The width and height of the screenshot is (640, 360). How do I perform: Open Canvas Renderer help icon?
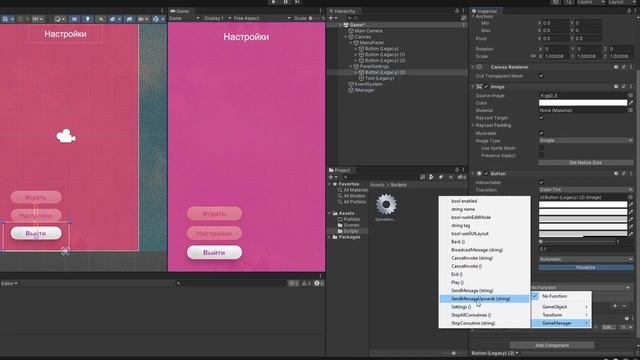coord(616,67)
